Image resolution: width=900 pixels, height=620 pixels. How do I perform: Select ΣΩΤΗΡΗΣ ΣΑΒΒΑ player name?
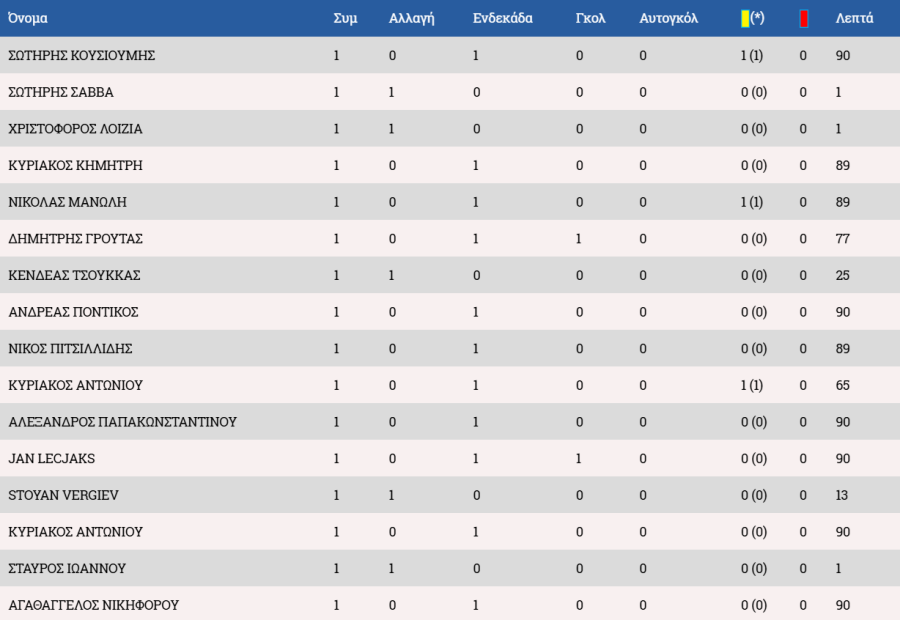coord(60,92)
